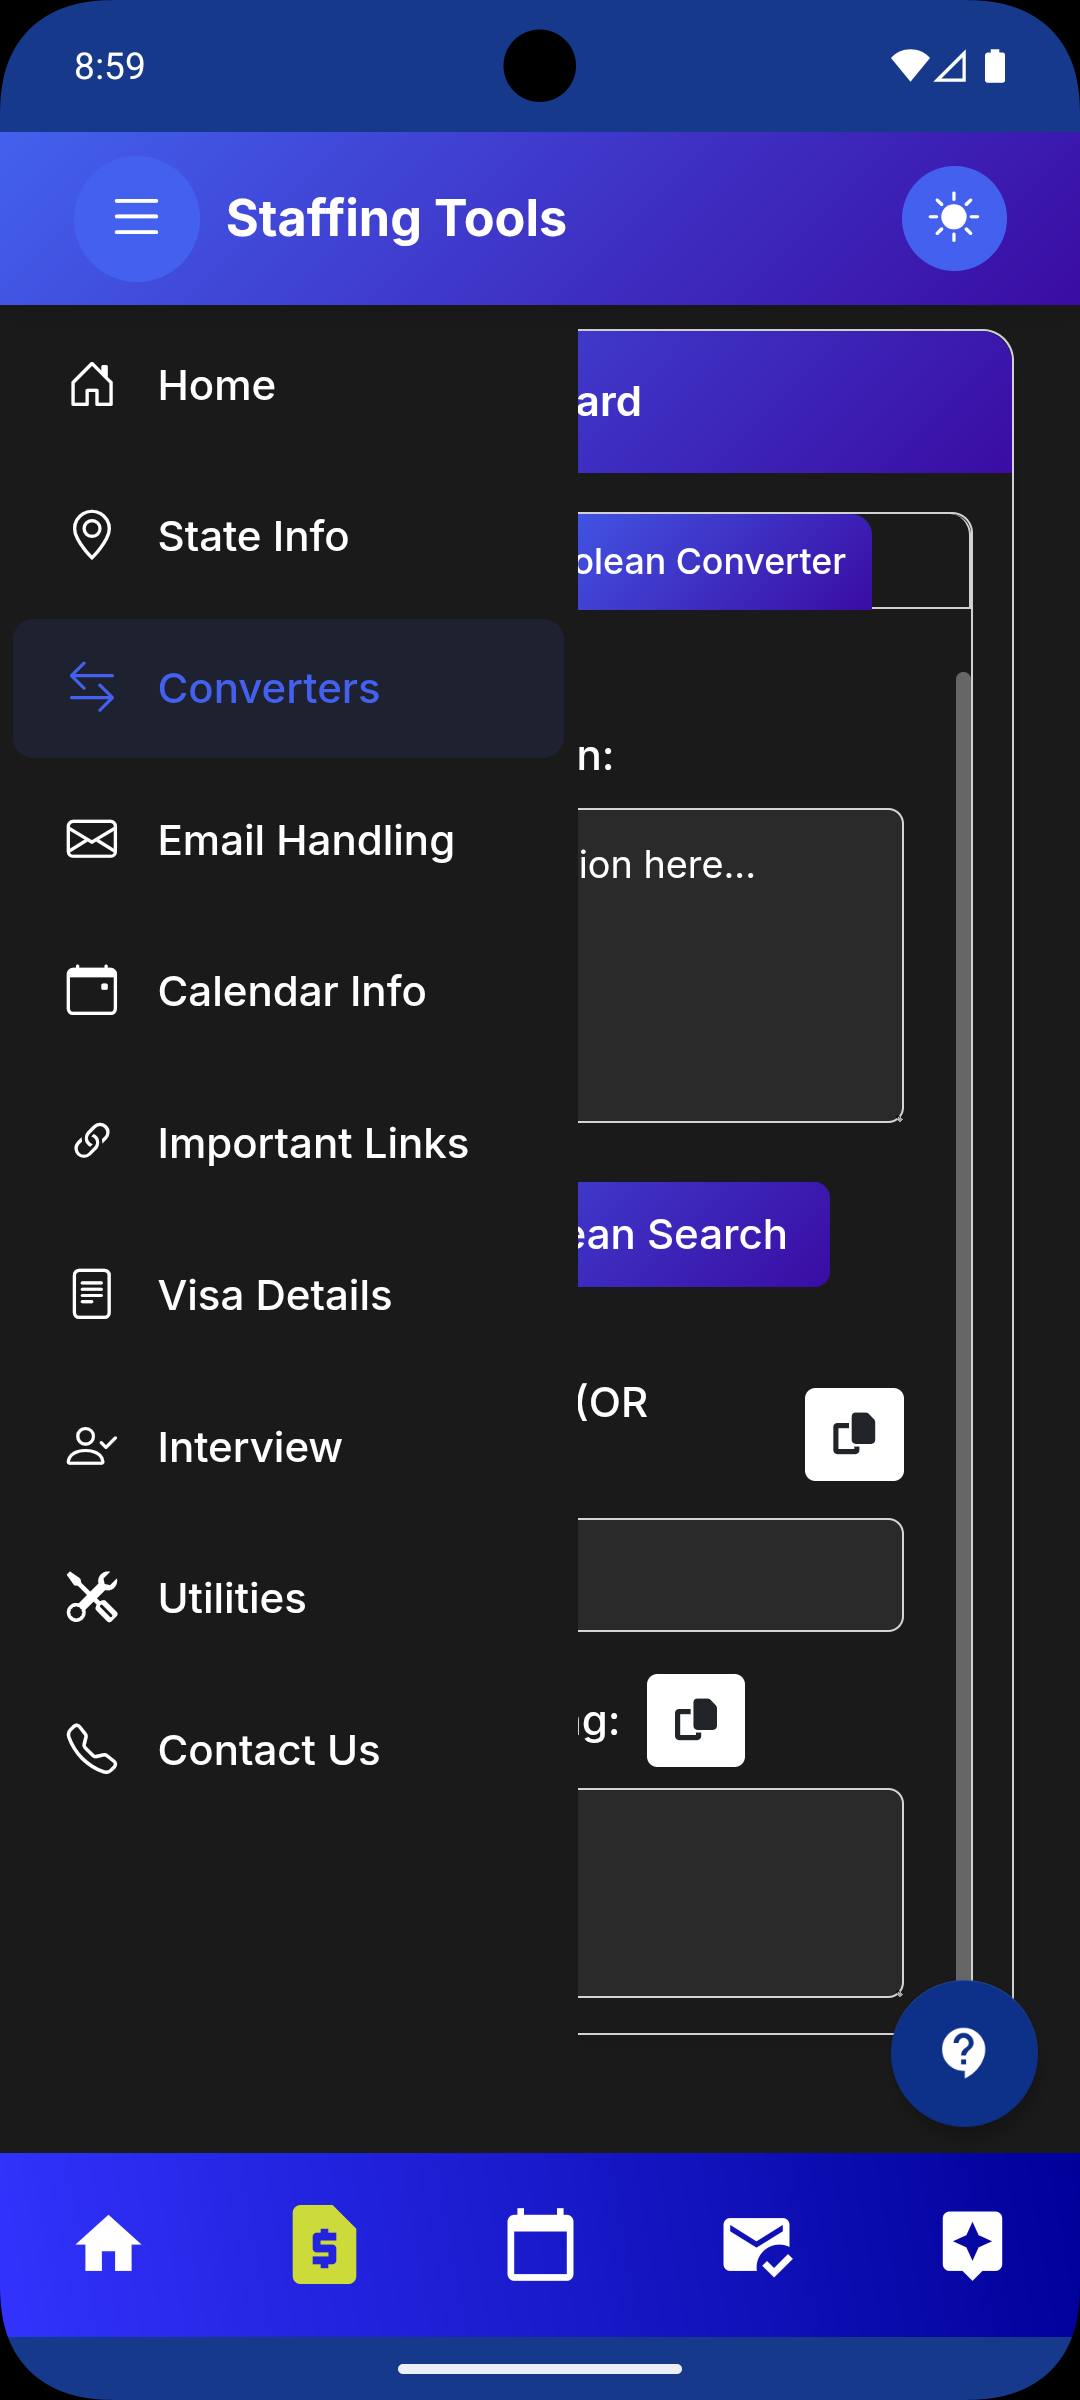
Task: Tap the calendar icon in bottom bar
Action: [540, 2244]
